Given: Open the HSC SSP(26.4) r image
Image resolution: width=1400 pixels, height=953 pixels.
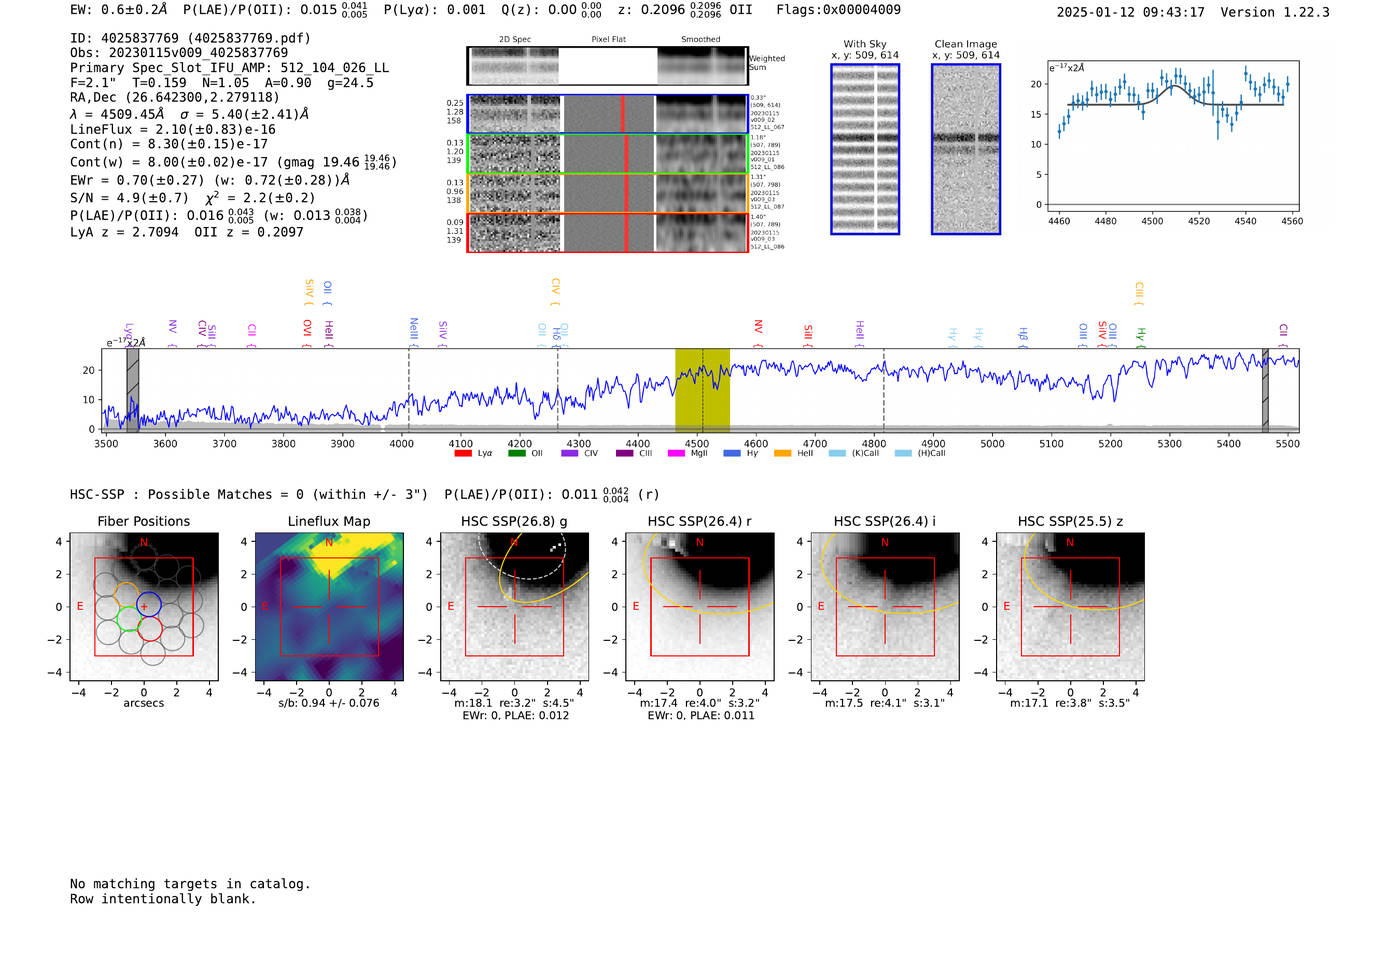Looking at the screenshot, I should click(x=700, y=607).
